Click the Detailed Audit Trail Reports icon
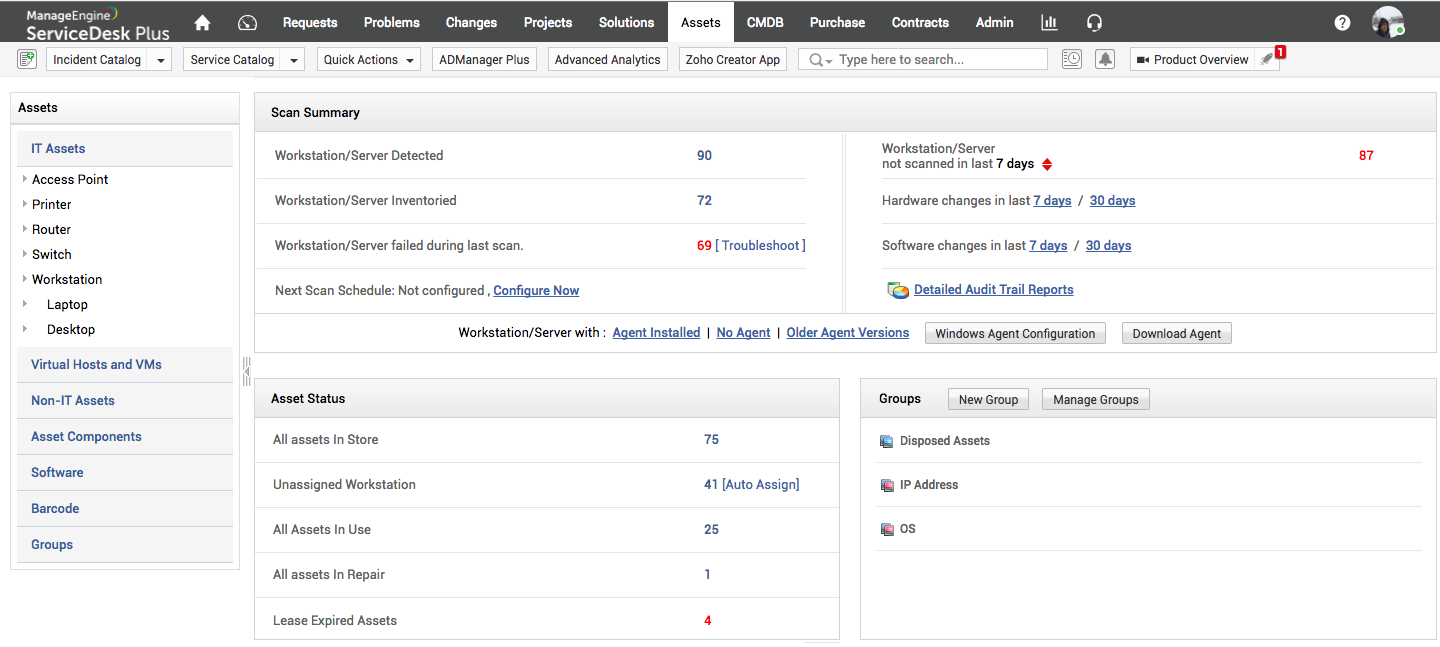This screenshot has height=647, width=1440. click(897, 290)
